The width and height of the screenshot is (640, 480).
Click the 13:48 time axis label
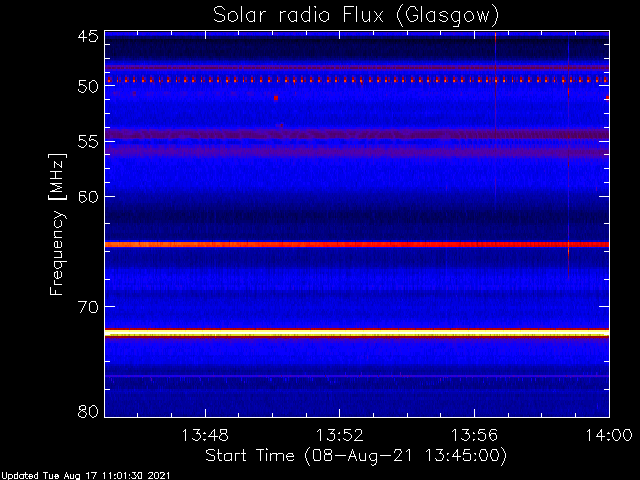click(x=205, y=435)
